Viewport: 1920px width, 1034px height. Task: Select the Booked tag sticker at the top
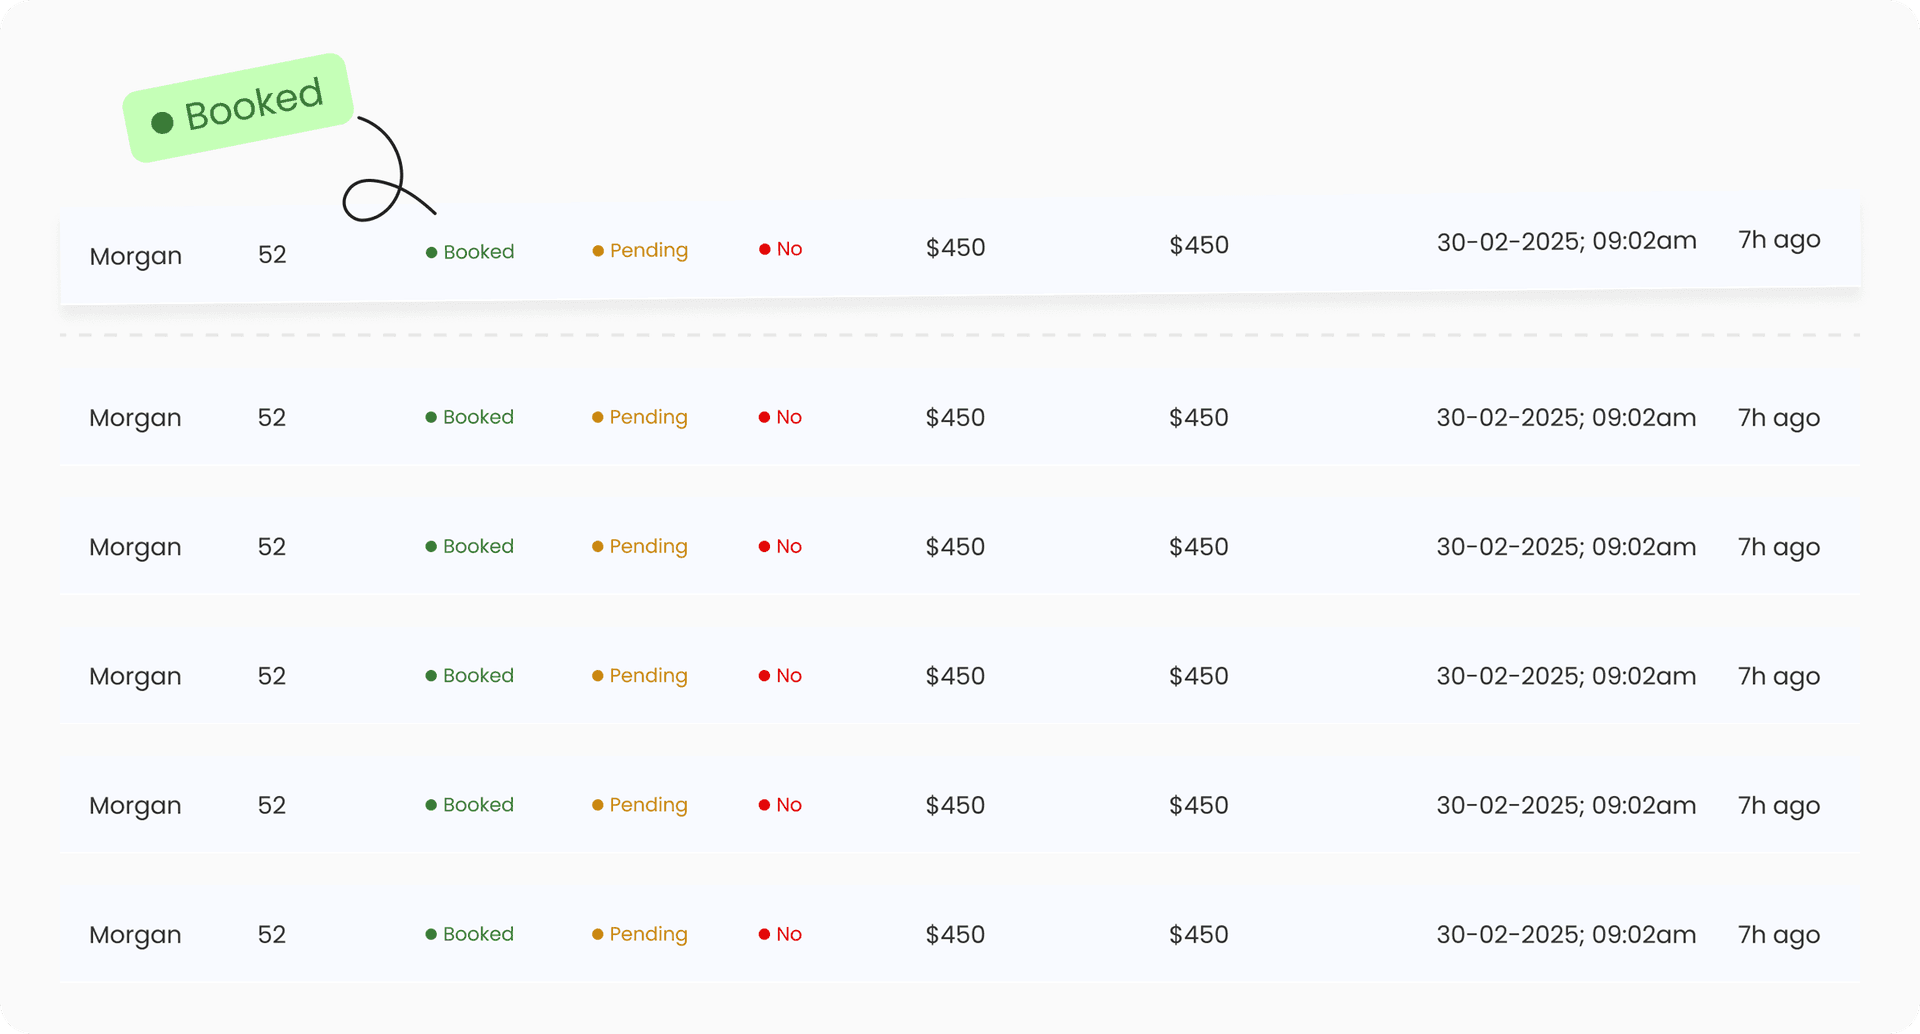click(x=238, y=105)
